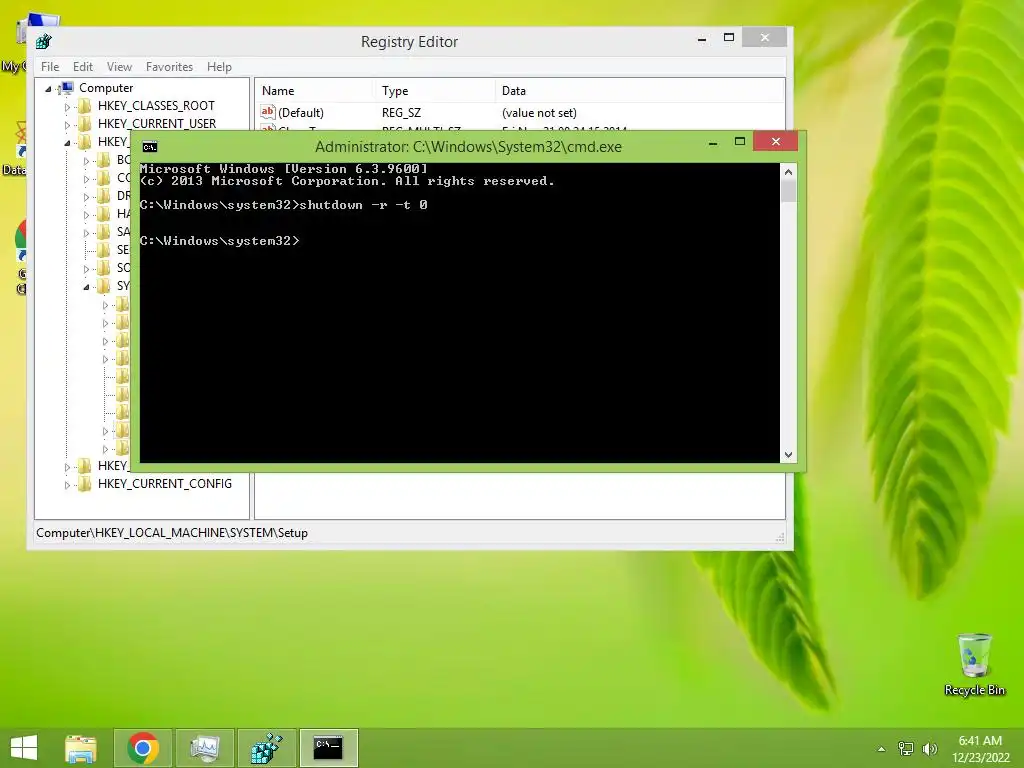Open the Help menu in Registry Editor
The height and width of the screenshot is (768, 1024).
point(219,67)
